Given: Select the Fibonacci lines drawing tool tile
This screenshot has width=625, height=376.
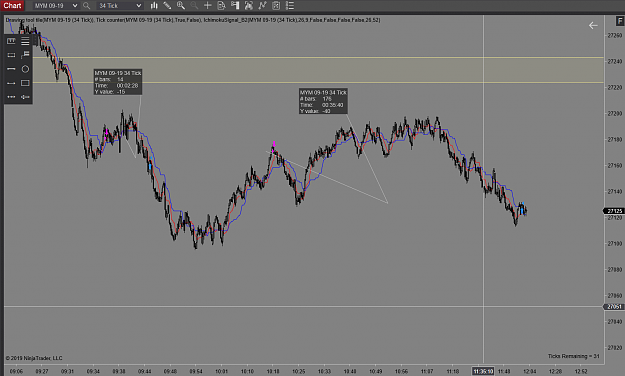Looking at the screenshot, I should click(25, 41).
